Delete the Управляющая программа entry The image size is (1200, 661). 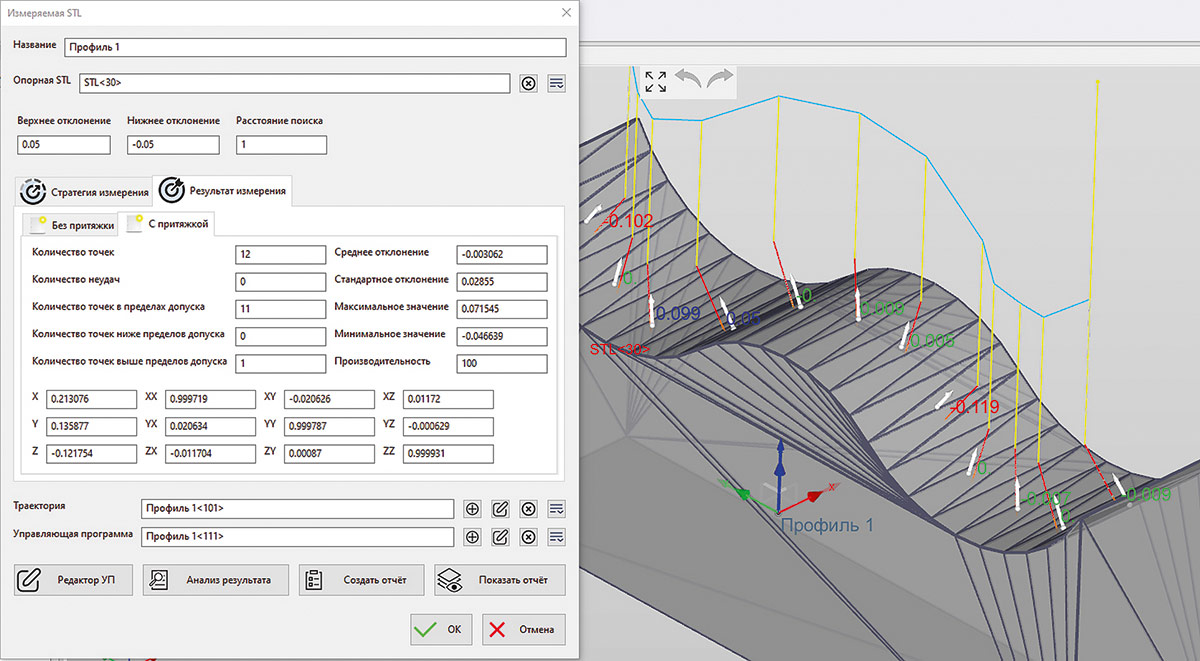click(x=529, y=537)
